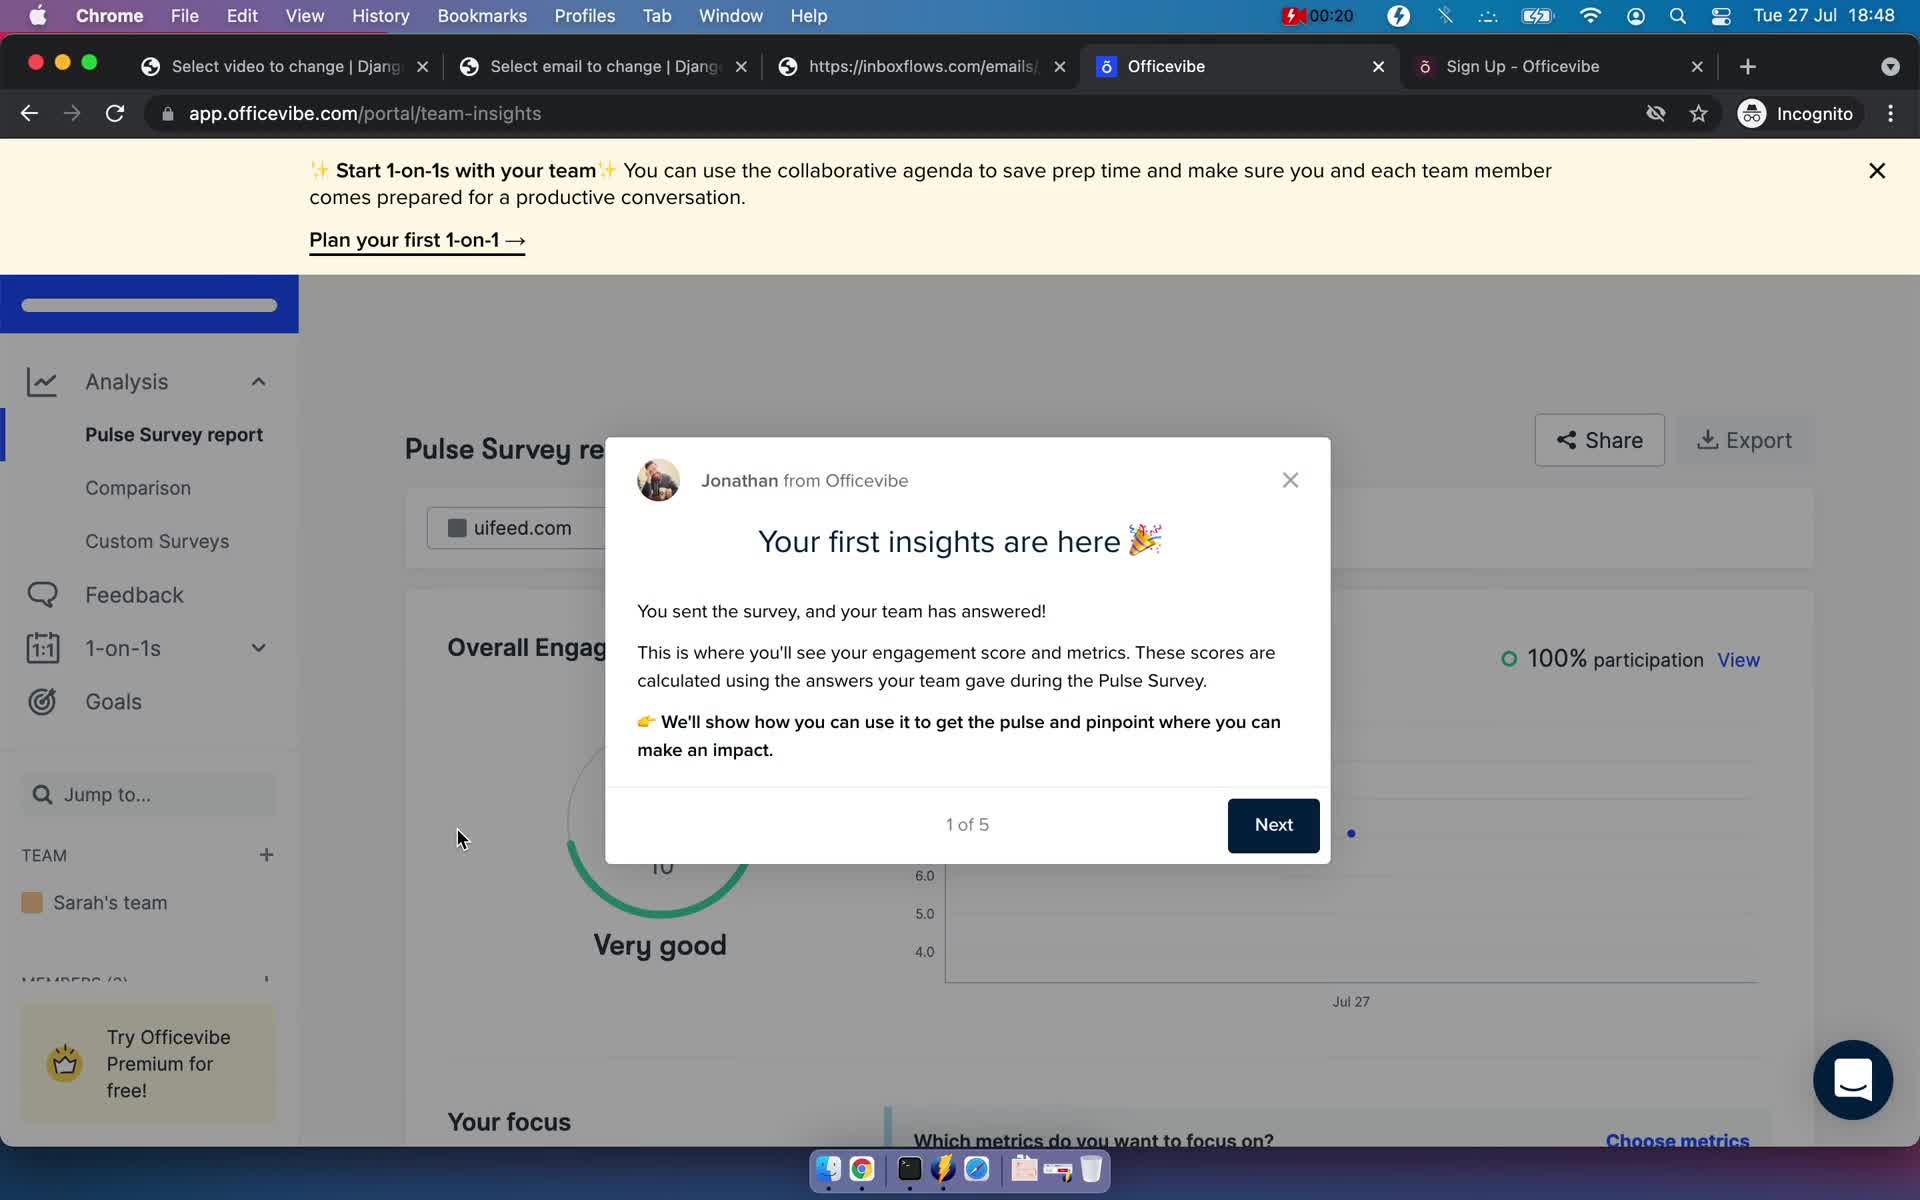The image size is (1920, 1200).
Task: Select the Feedback icon in sidebar
Action: pos(41,593)
